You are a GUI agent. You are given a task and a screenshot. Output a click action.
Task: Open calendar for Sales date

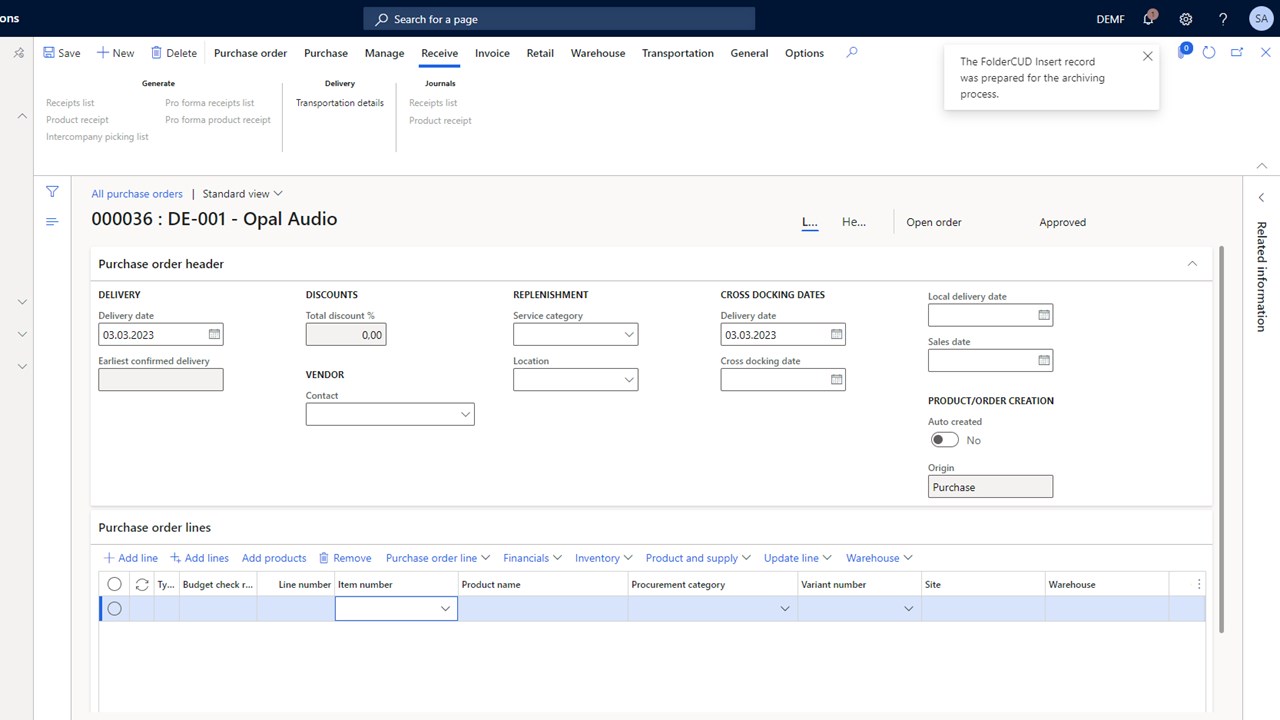point(1043,360)
